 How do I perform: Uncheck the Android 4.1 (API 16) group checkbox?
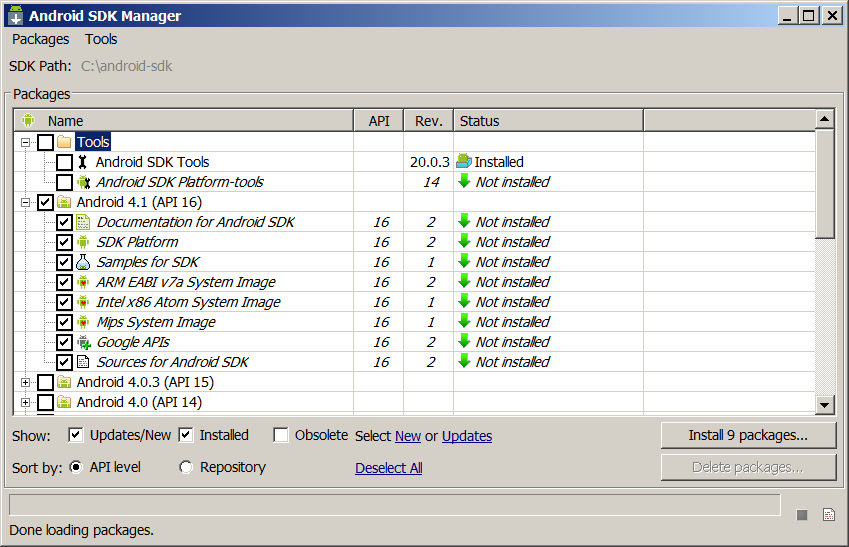pos(45,203)
